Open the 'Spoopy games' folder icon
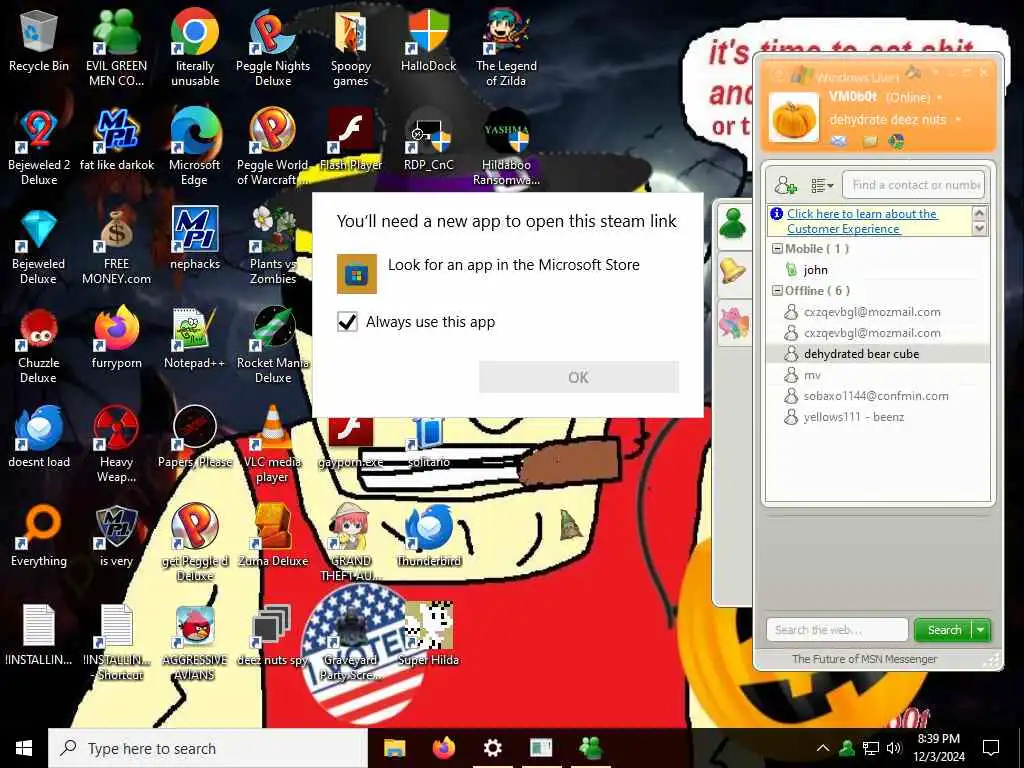 coord(351,48)
